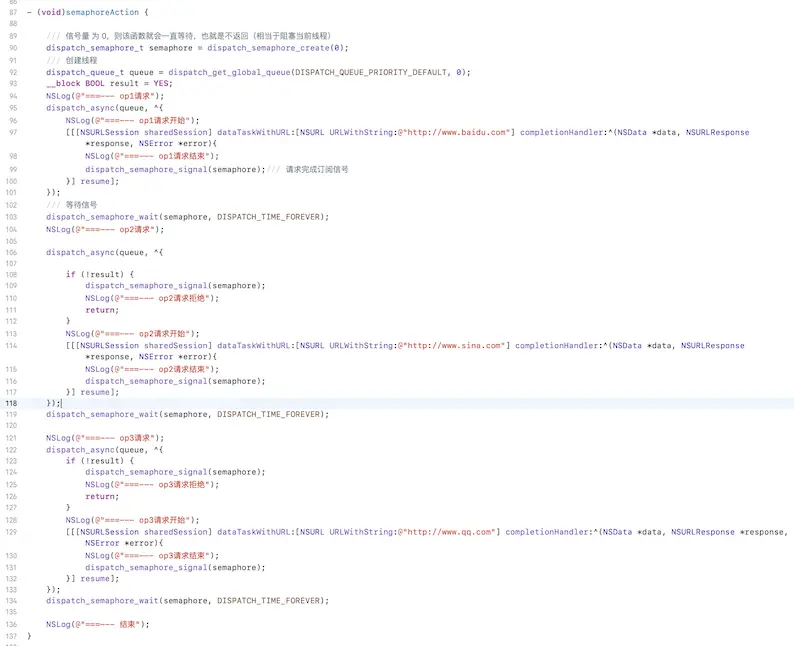Screen dimensions: 794x646
Task: Click line number 87 in the gutter
Action: tap(12, 12)
